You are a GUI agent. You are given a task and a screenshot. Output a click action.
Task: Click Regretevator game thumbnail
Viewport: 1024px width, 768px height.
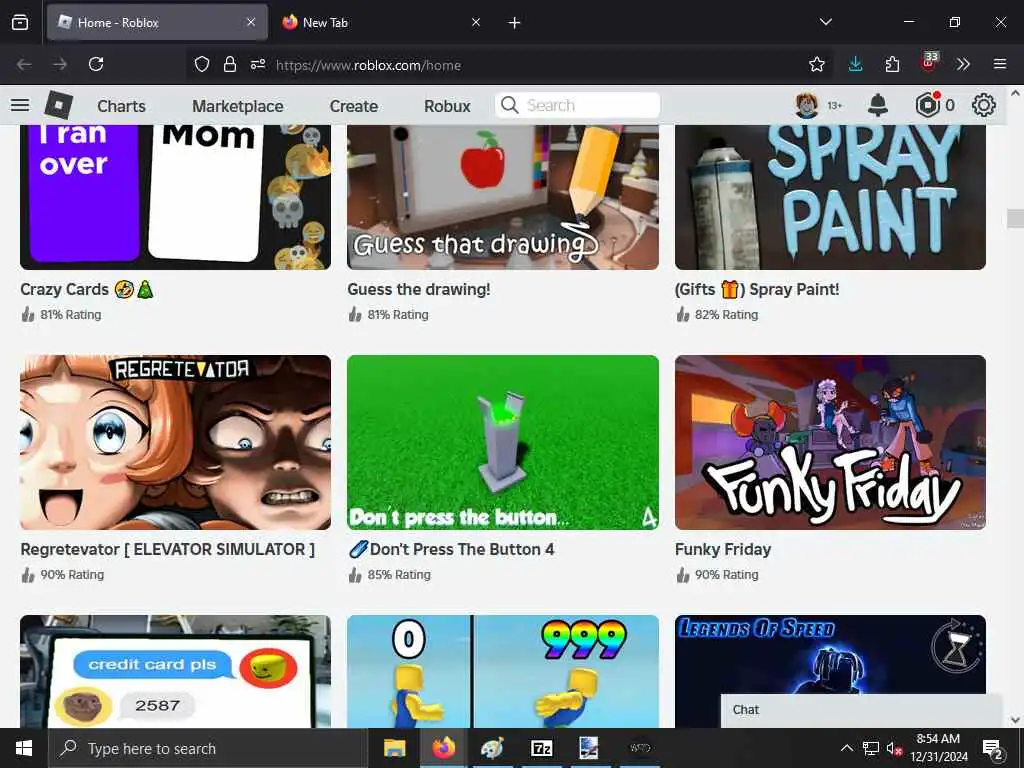176,442
